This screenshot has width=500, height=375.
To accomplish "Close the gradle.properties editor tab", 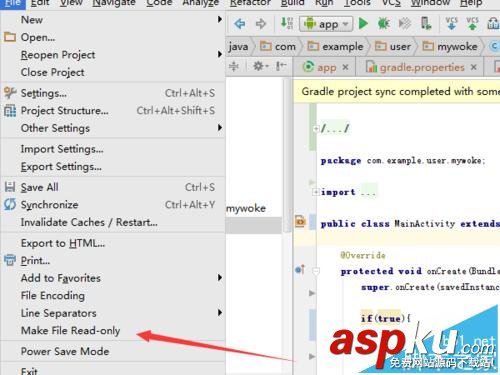I will click(x=473, y=67).
